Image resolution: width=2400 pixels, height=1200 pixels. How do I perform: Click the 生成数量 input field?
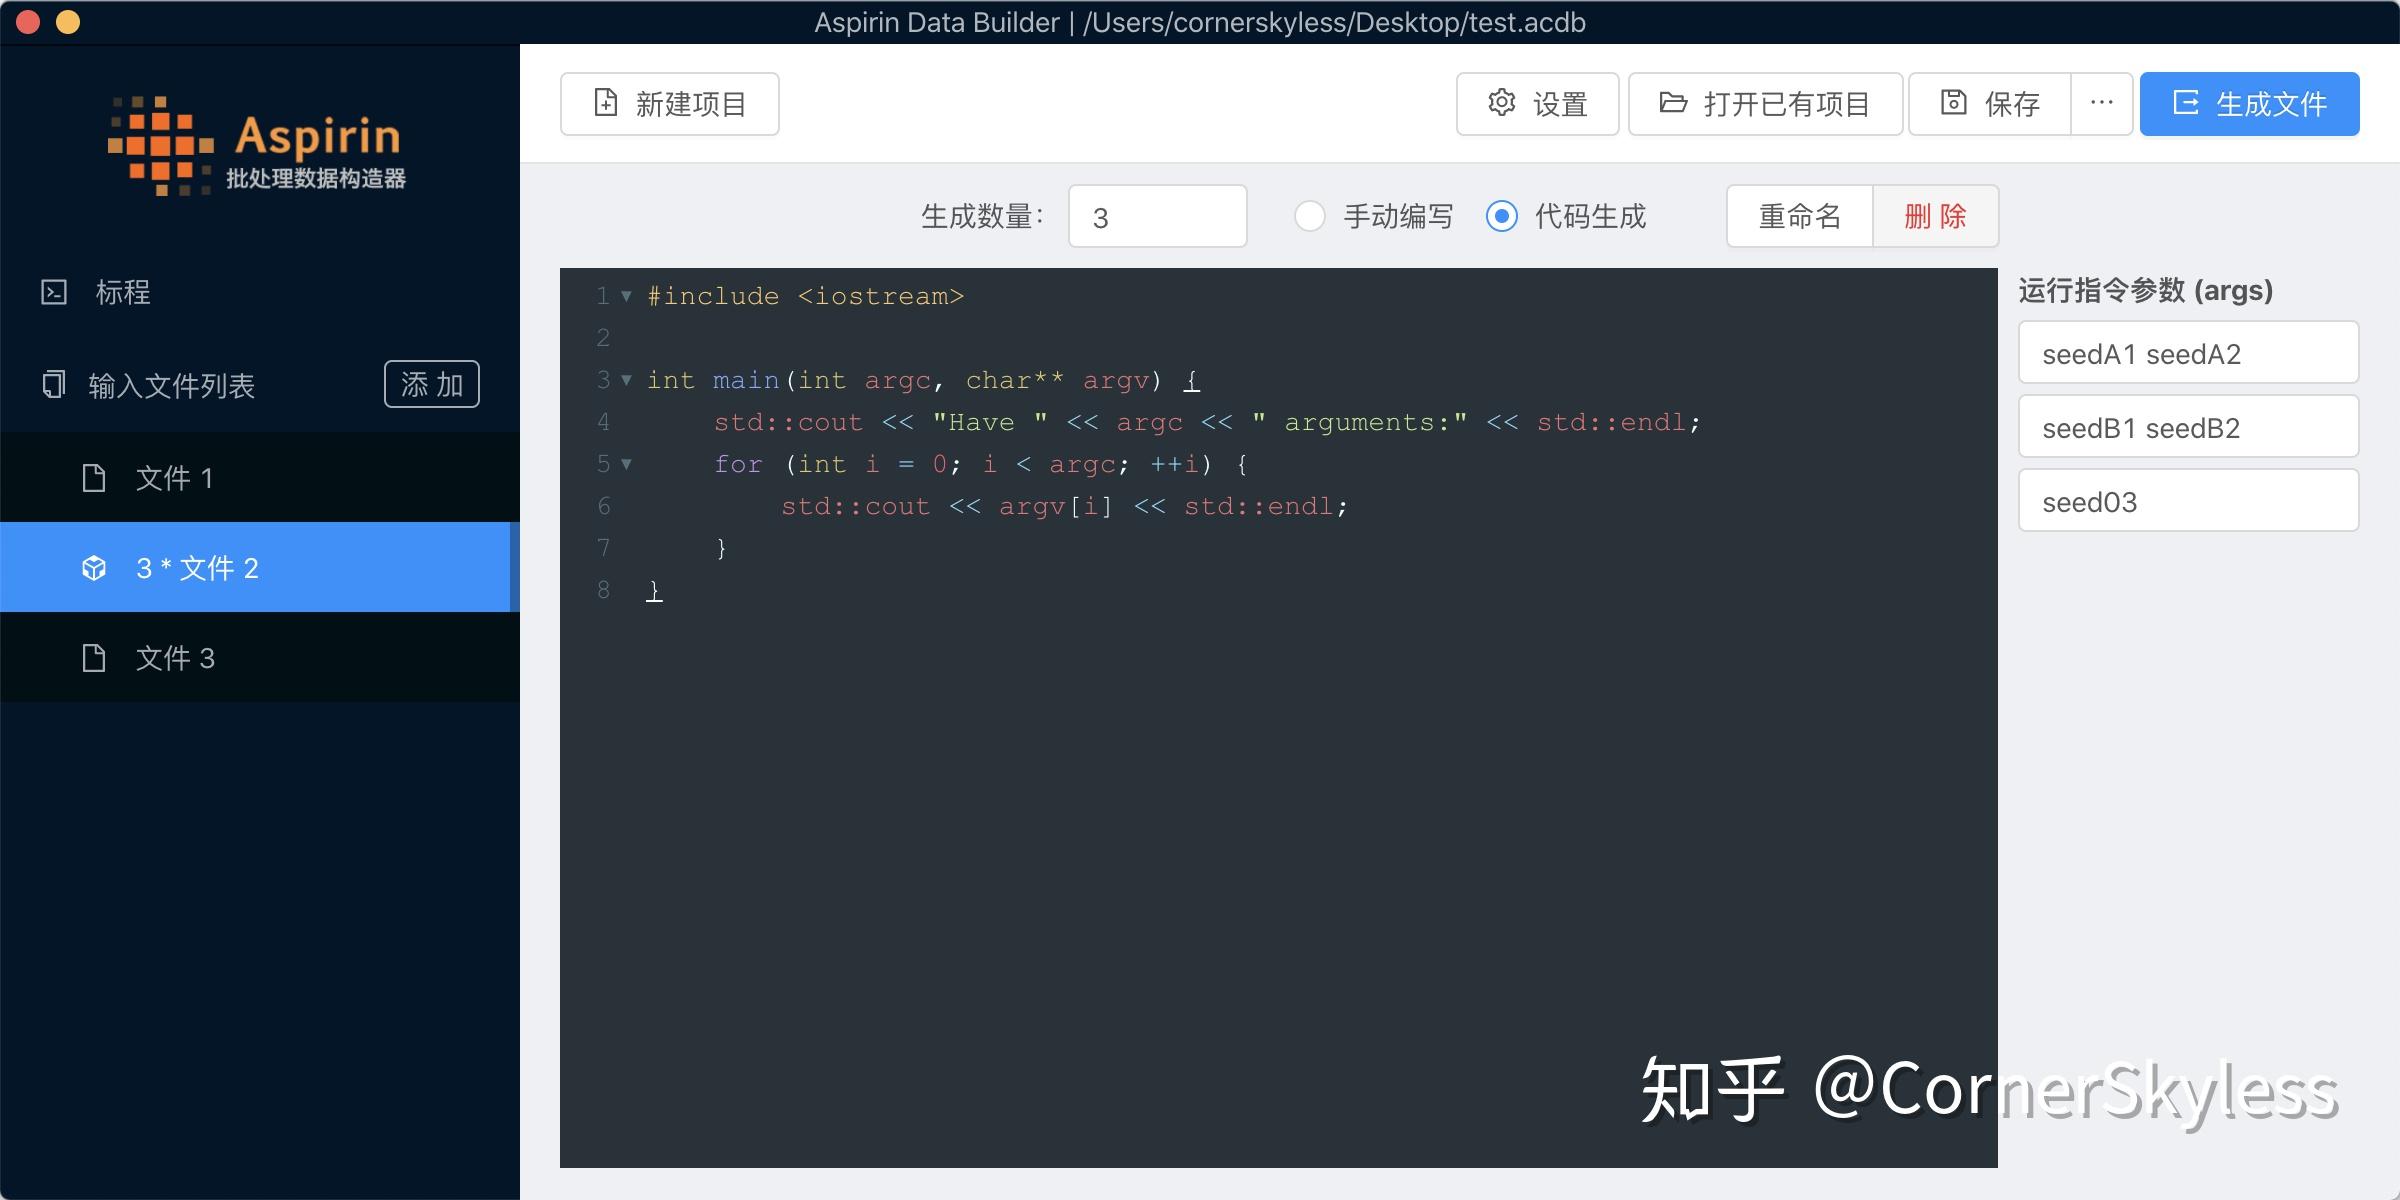tap(1157, 217)
